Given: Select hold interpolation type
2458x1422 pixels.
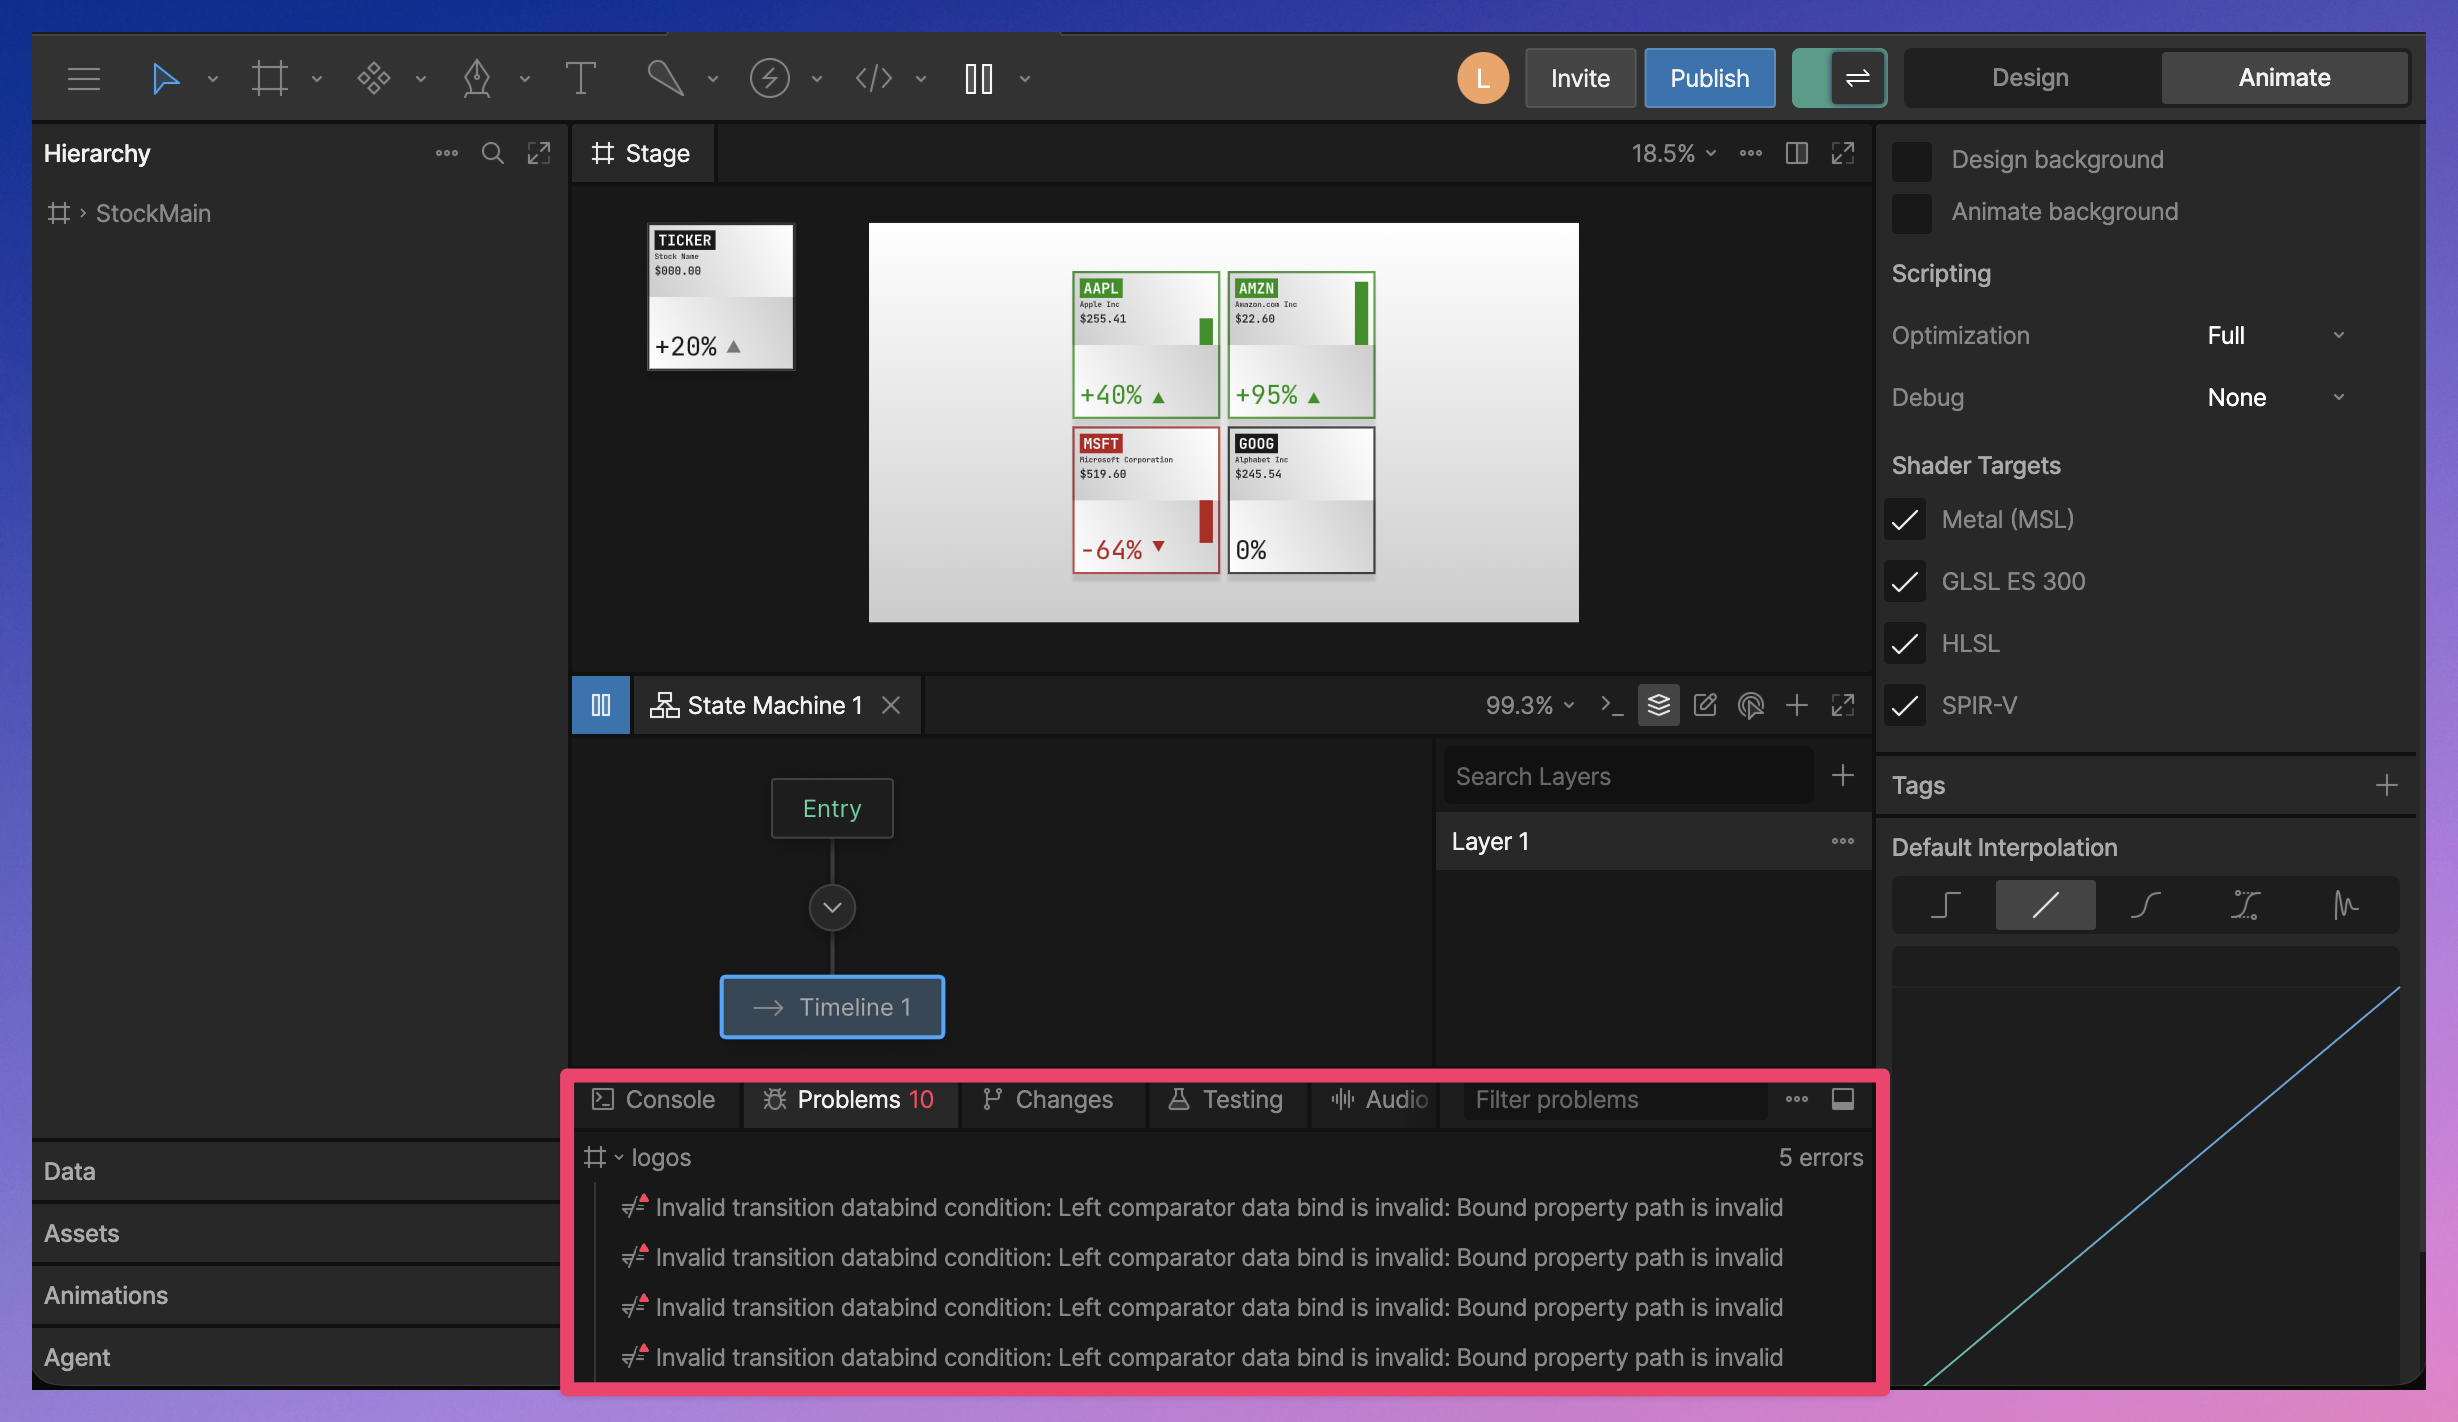Looking at the screenshot, I should (x=1945, y=905).
